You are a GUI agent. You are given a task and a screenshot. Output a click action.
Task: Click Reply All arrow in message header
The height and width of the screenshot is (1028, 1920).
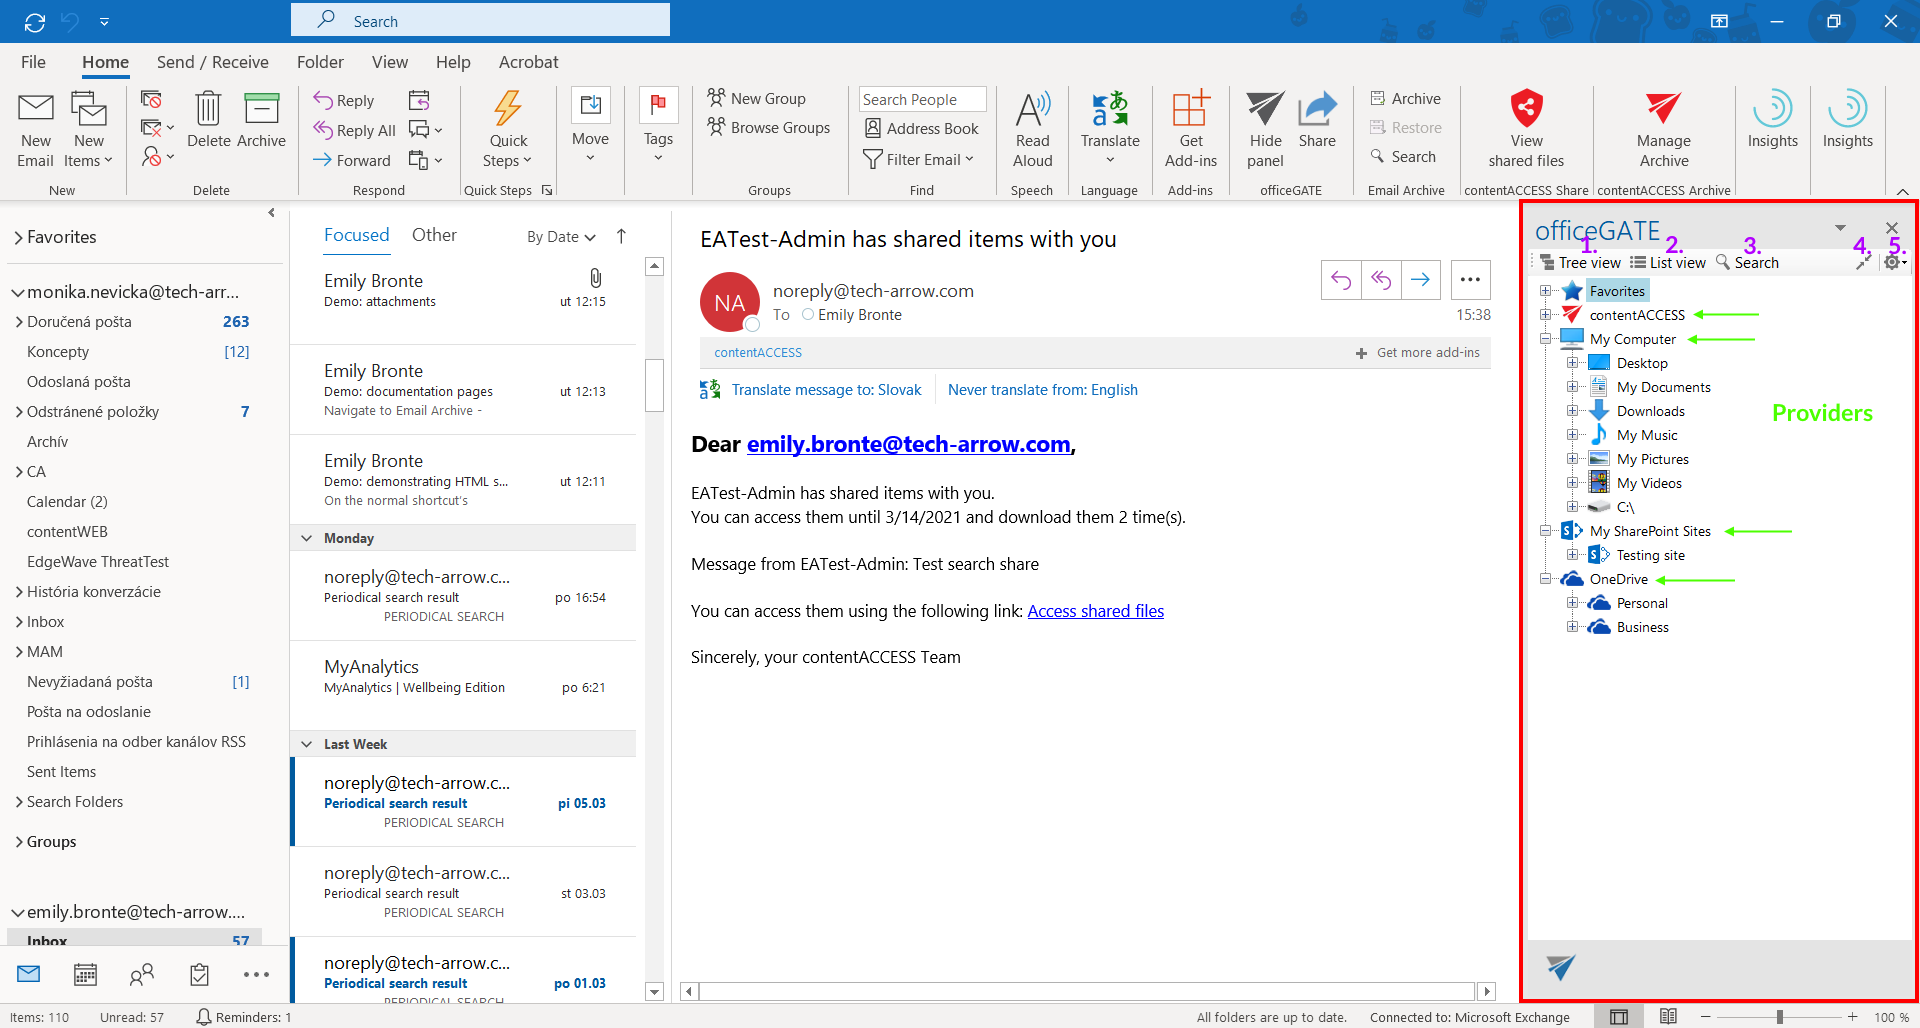[x=1381, y=280]
